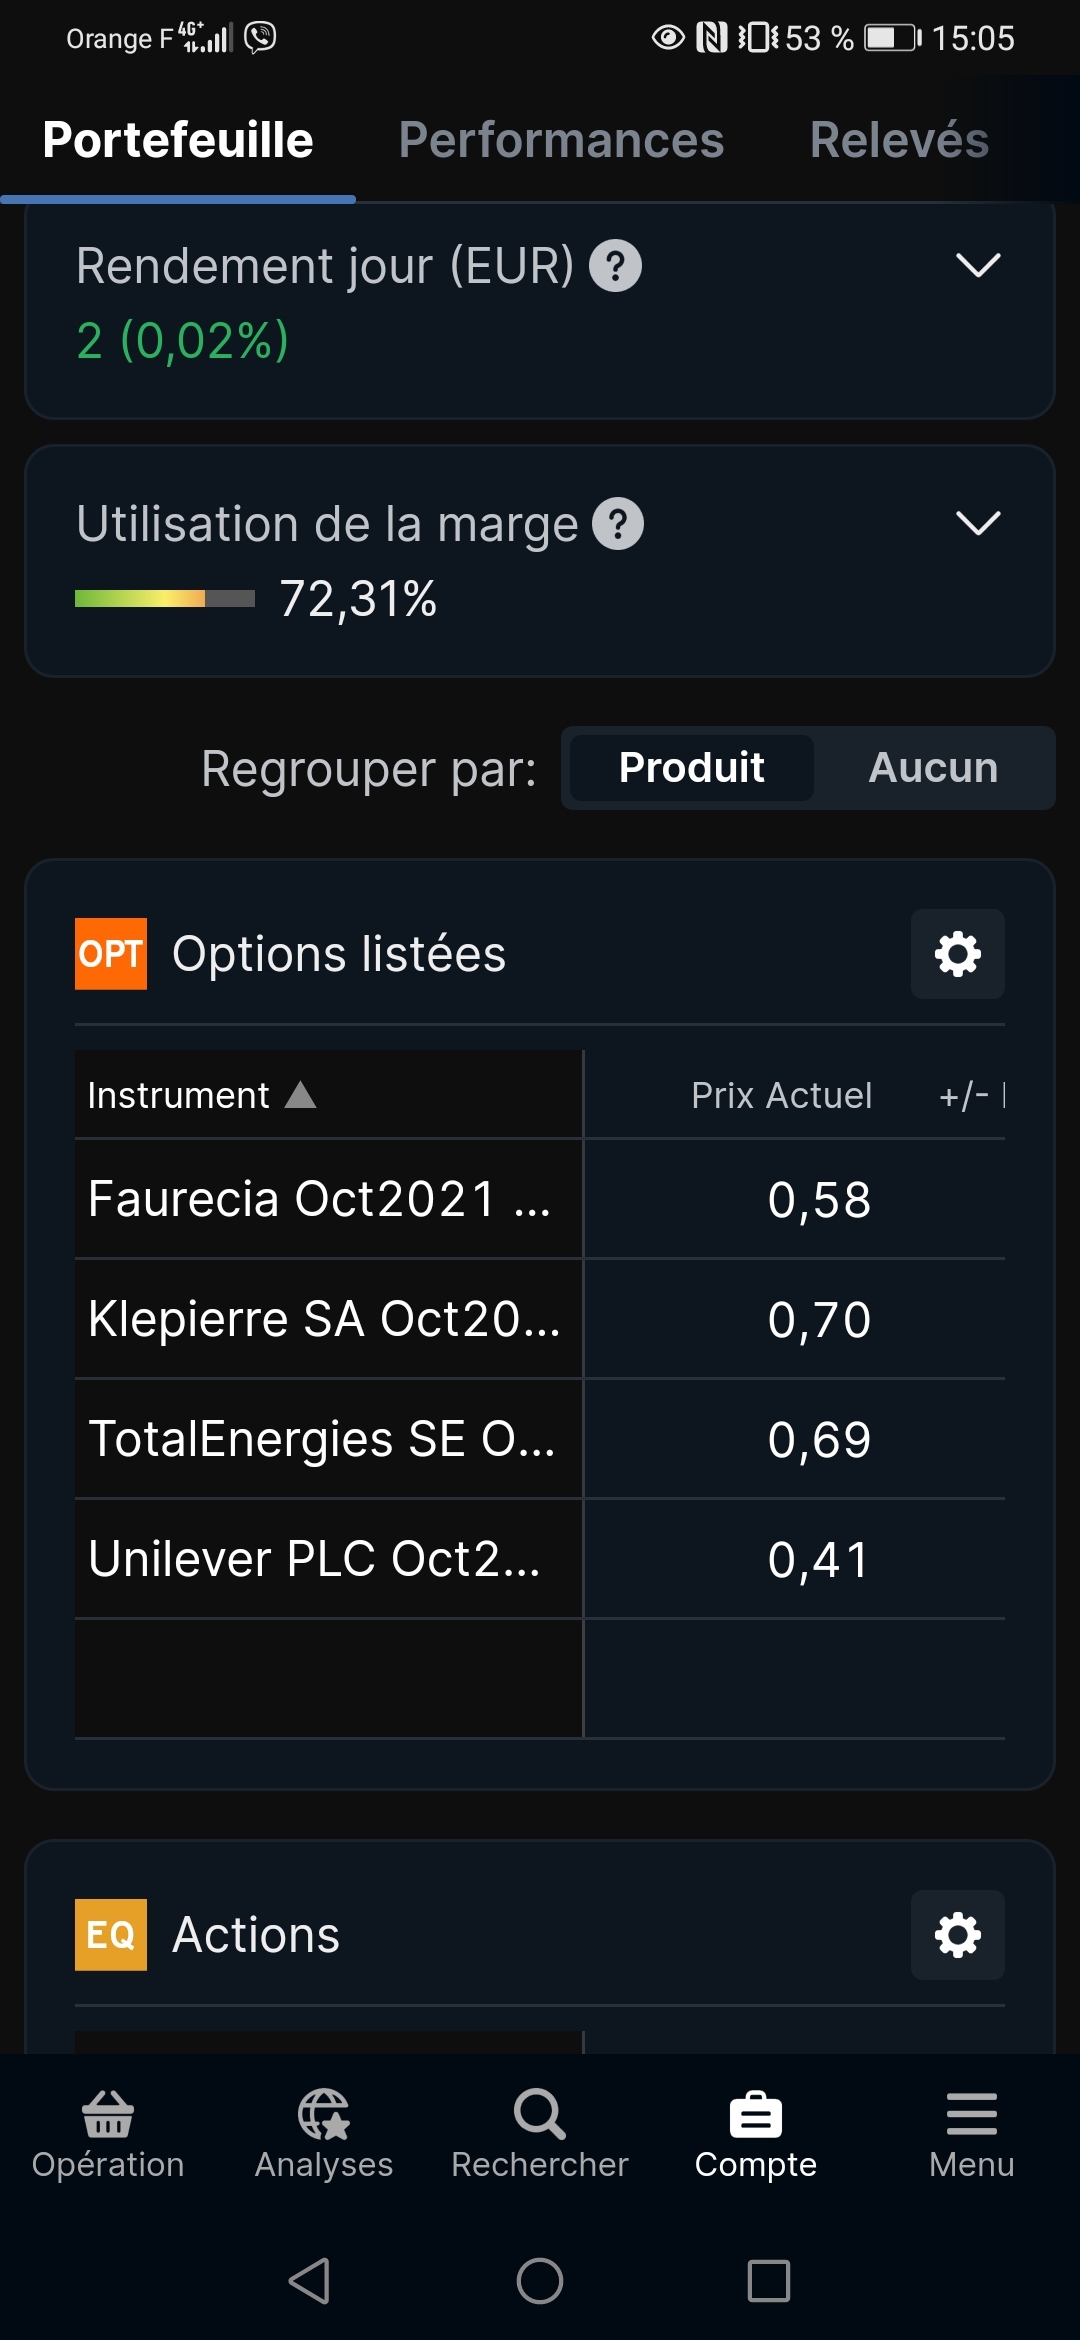This screenshot has width=1080, height=2340.
Task: Open settings gear for Actions section
Action: 957,1935
